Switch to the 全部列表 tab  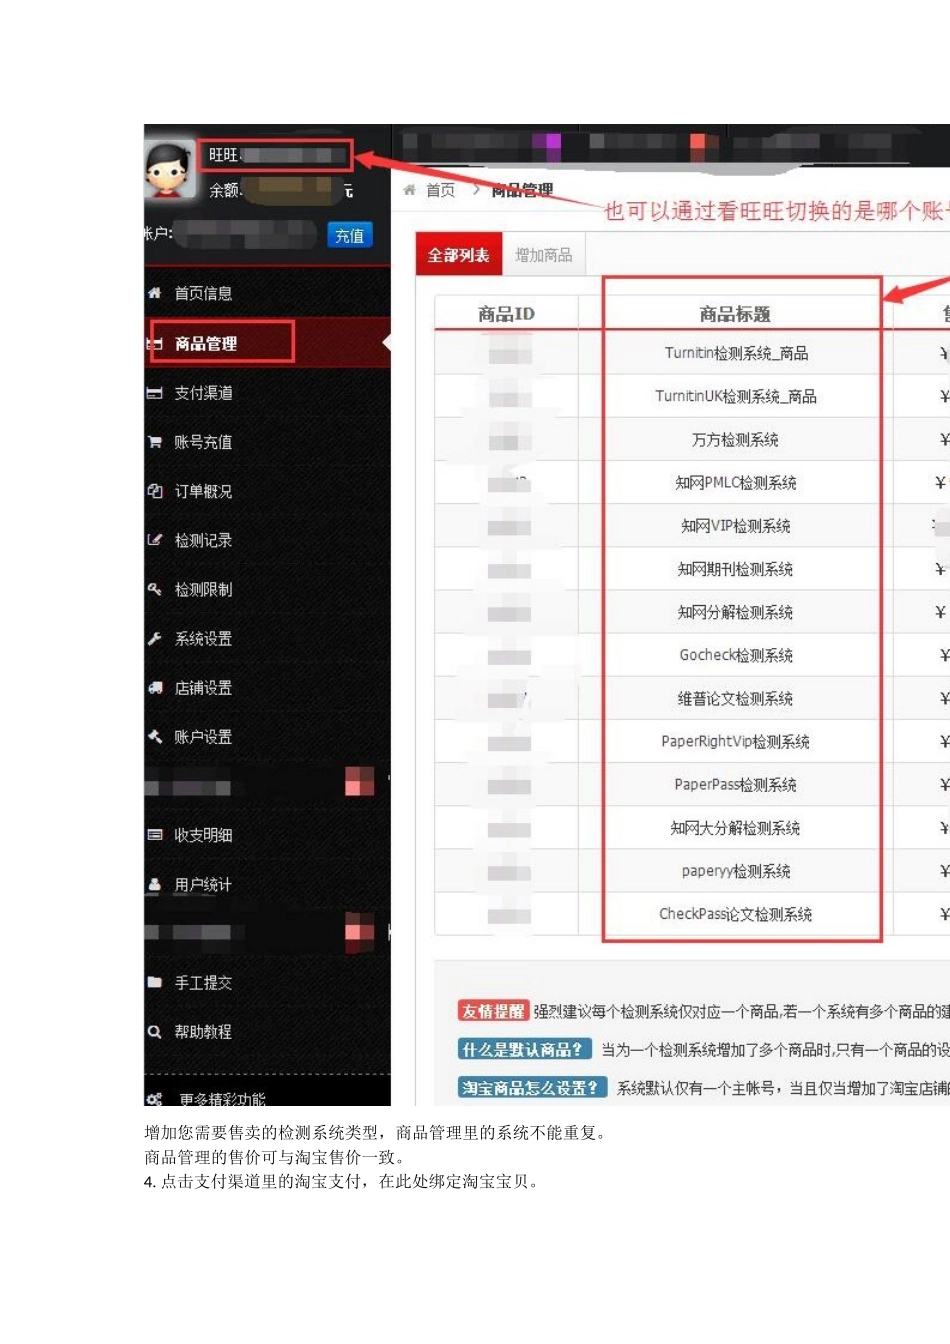459,255
